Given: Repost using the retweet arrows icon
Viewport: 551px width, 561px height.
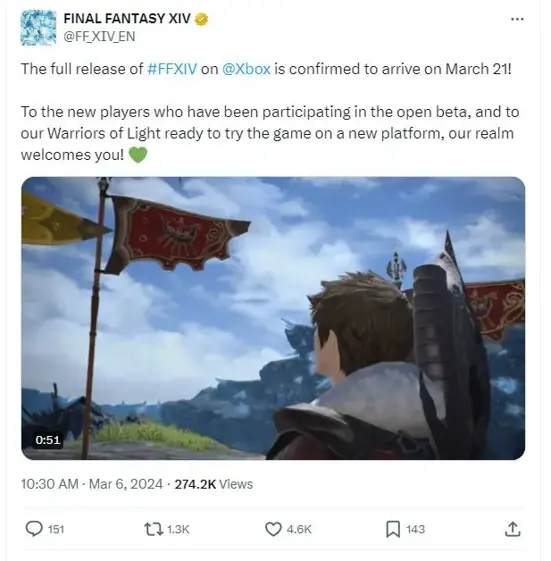Looking at the screenshot, I should click(x=153, y=529).
